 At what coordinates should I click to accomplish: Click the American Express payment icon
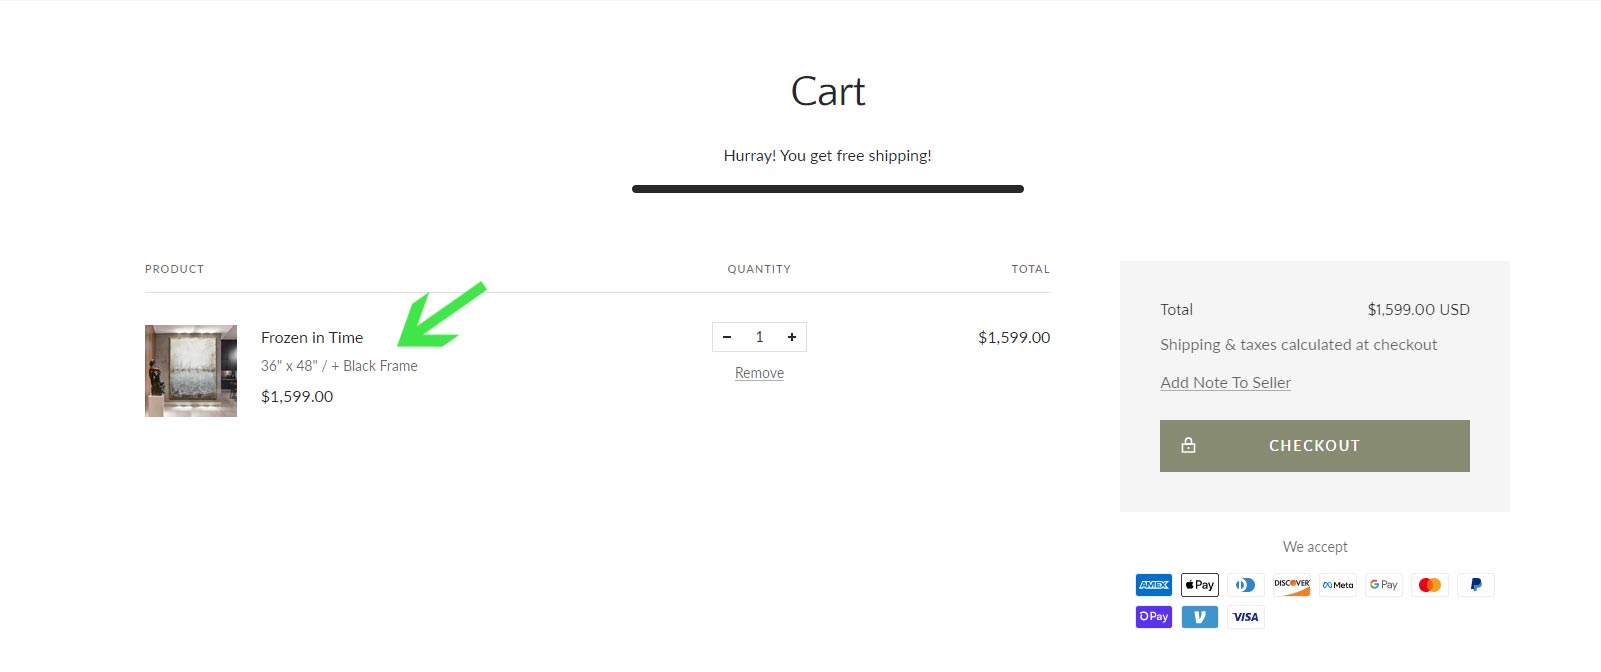1154,585
